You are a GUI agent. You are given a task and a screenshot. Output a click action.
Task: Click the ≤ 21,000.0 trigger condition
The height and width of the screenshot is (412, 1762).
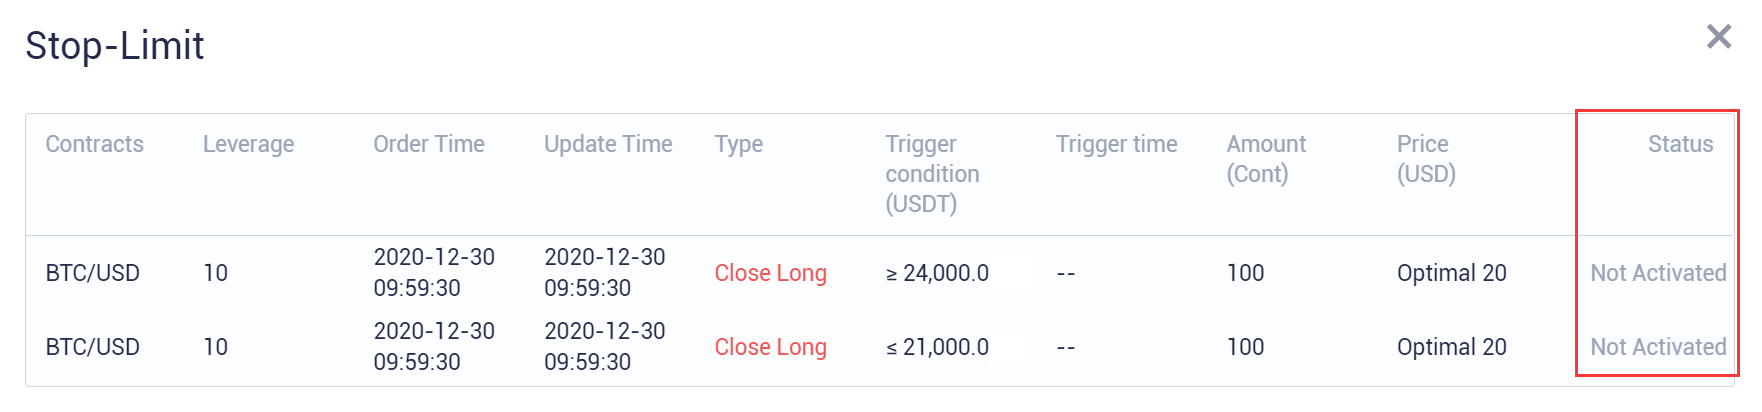coord(937,347)
